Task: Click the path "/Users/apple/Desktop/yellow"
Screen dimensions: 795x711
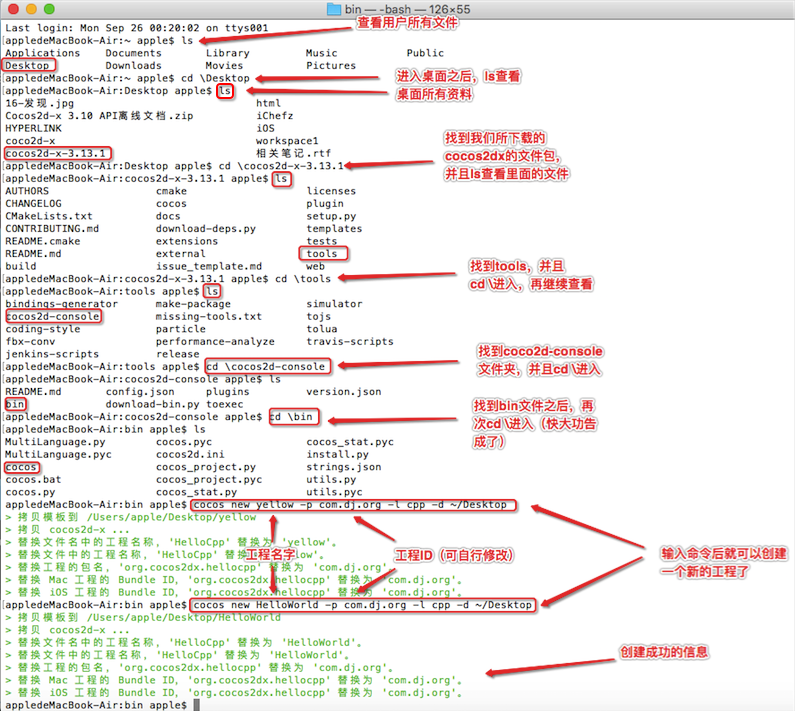Action: (171, 517)
